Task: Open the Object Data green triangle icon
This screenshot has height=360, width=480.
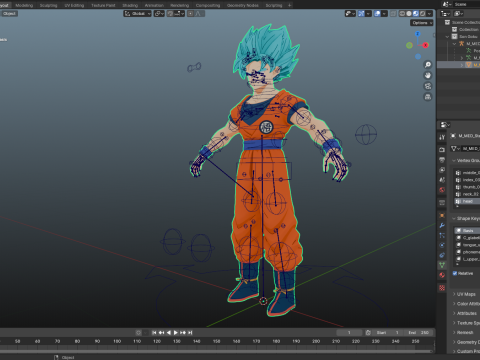Action: pyautogui.click(x=442, y=265)
